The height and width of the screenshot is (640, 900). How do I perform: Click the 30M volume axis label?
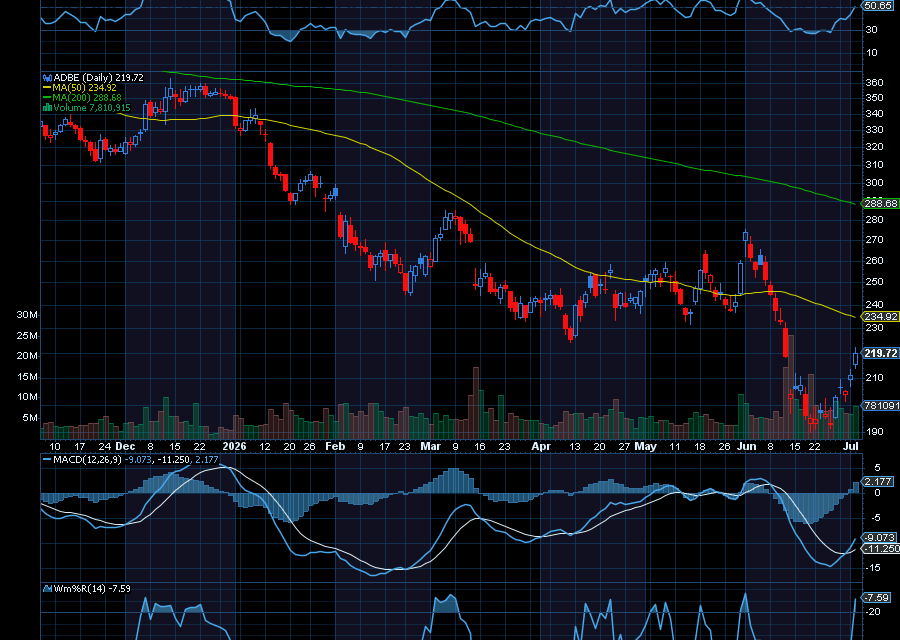click(28, 315)
